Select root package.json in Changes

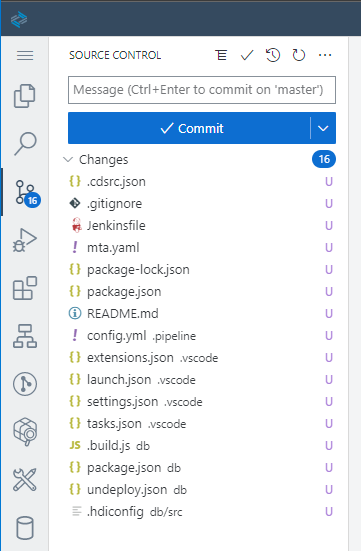[x=199, y=292]
